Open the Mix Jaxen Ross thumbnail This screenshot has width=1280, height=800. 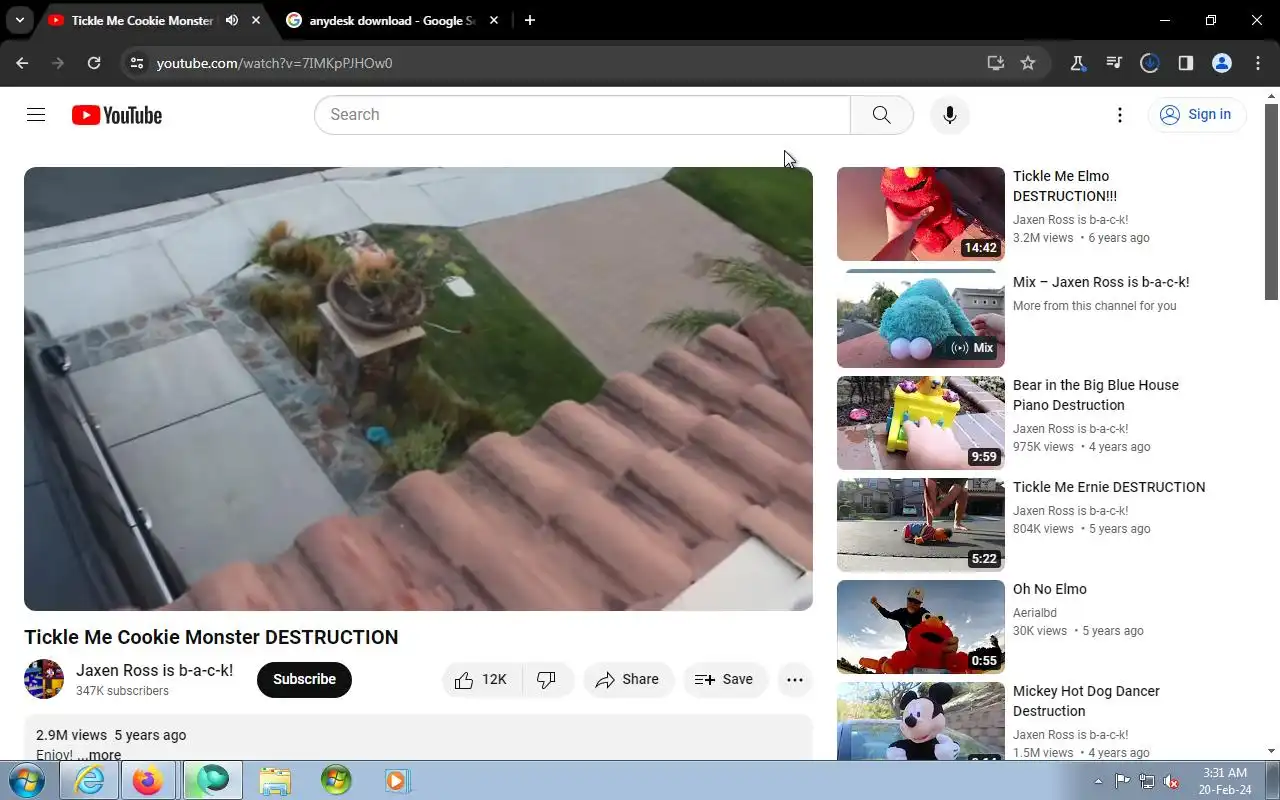(x=921, y=320)
